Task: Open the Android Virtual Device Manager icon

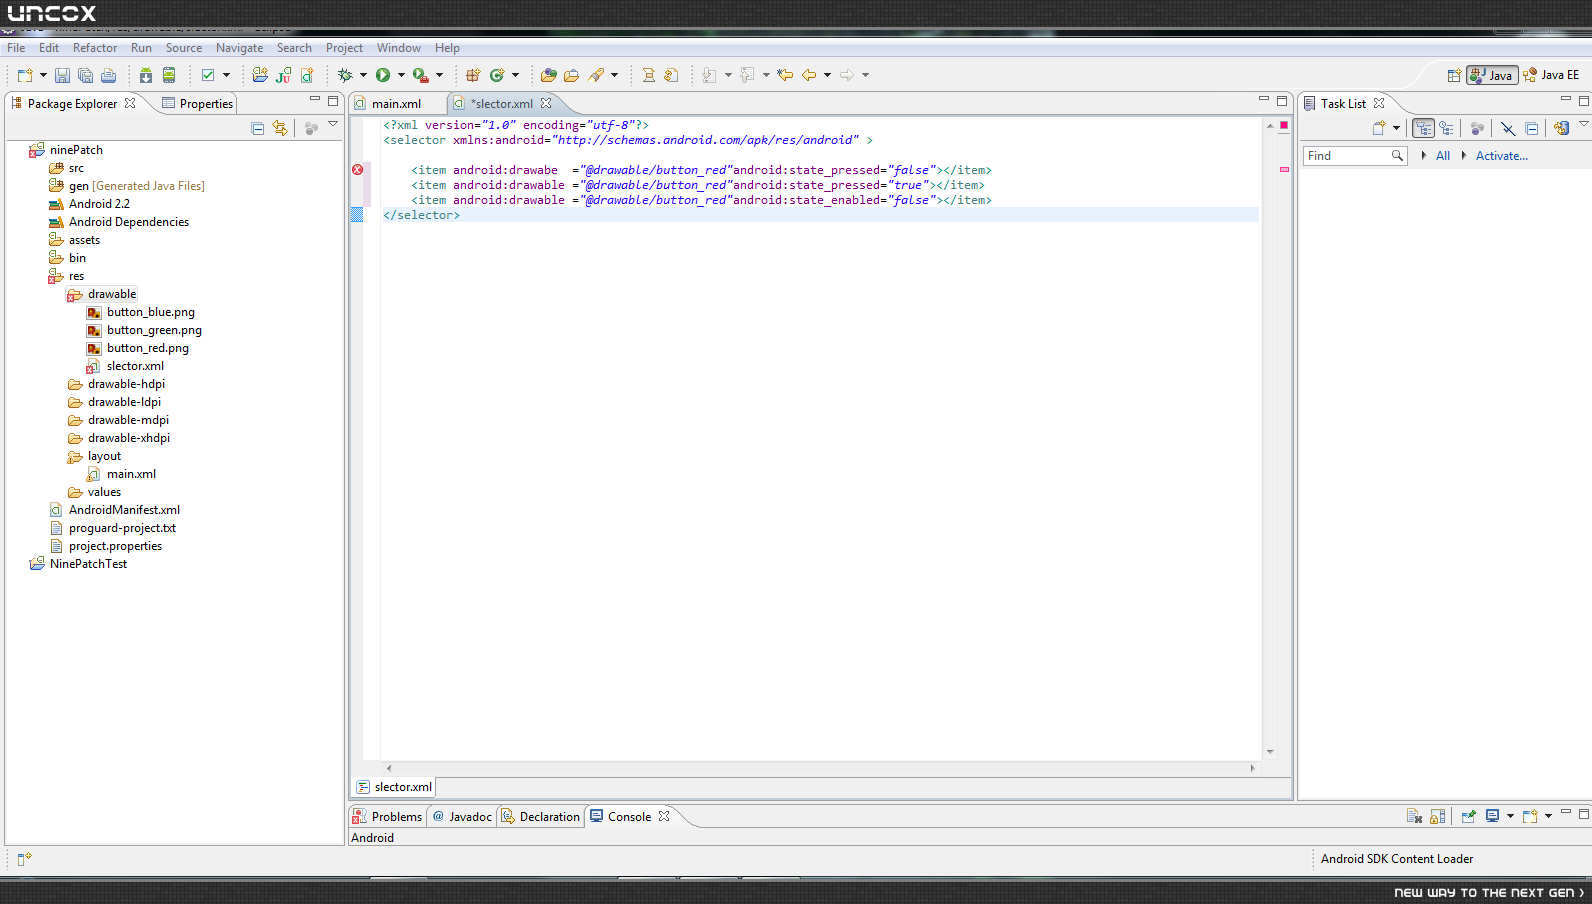Action: [169, 75]
